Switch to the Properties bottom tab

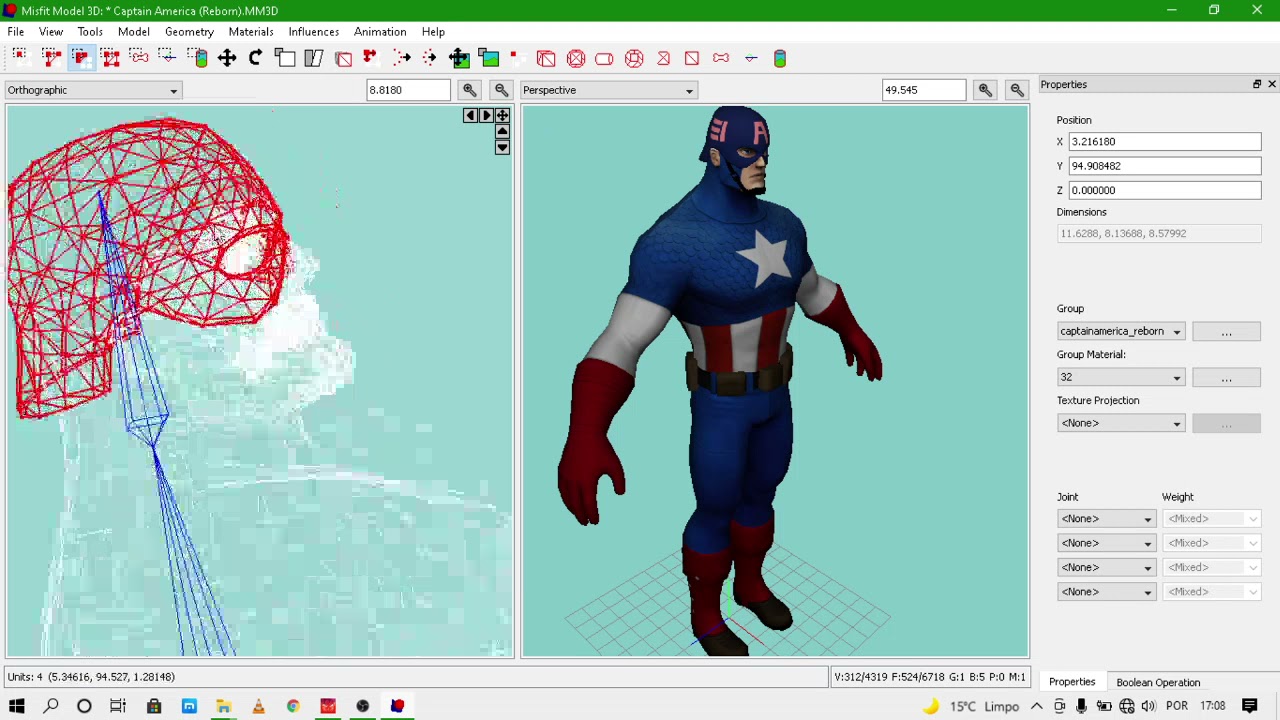click(x=1072, y=682)
